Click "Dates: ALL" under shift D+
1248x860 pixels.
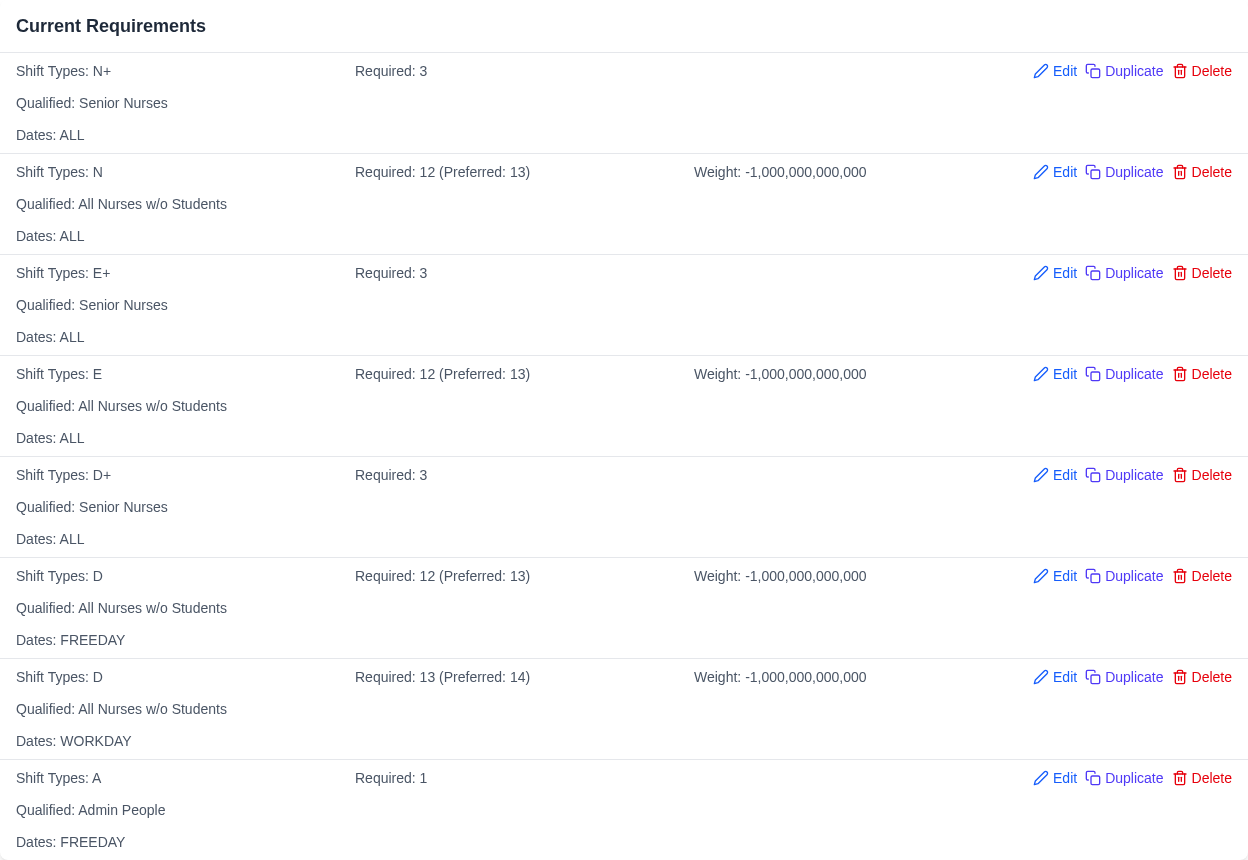point(50,539)
